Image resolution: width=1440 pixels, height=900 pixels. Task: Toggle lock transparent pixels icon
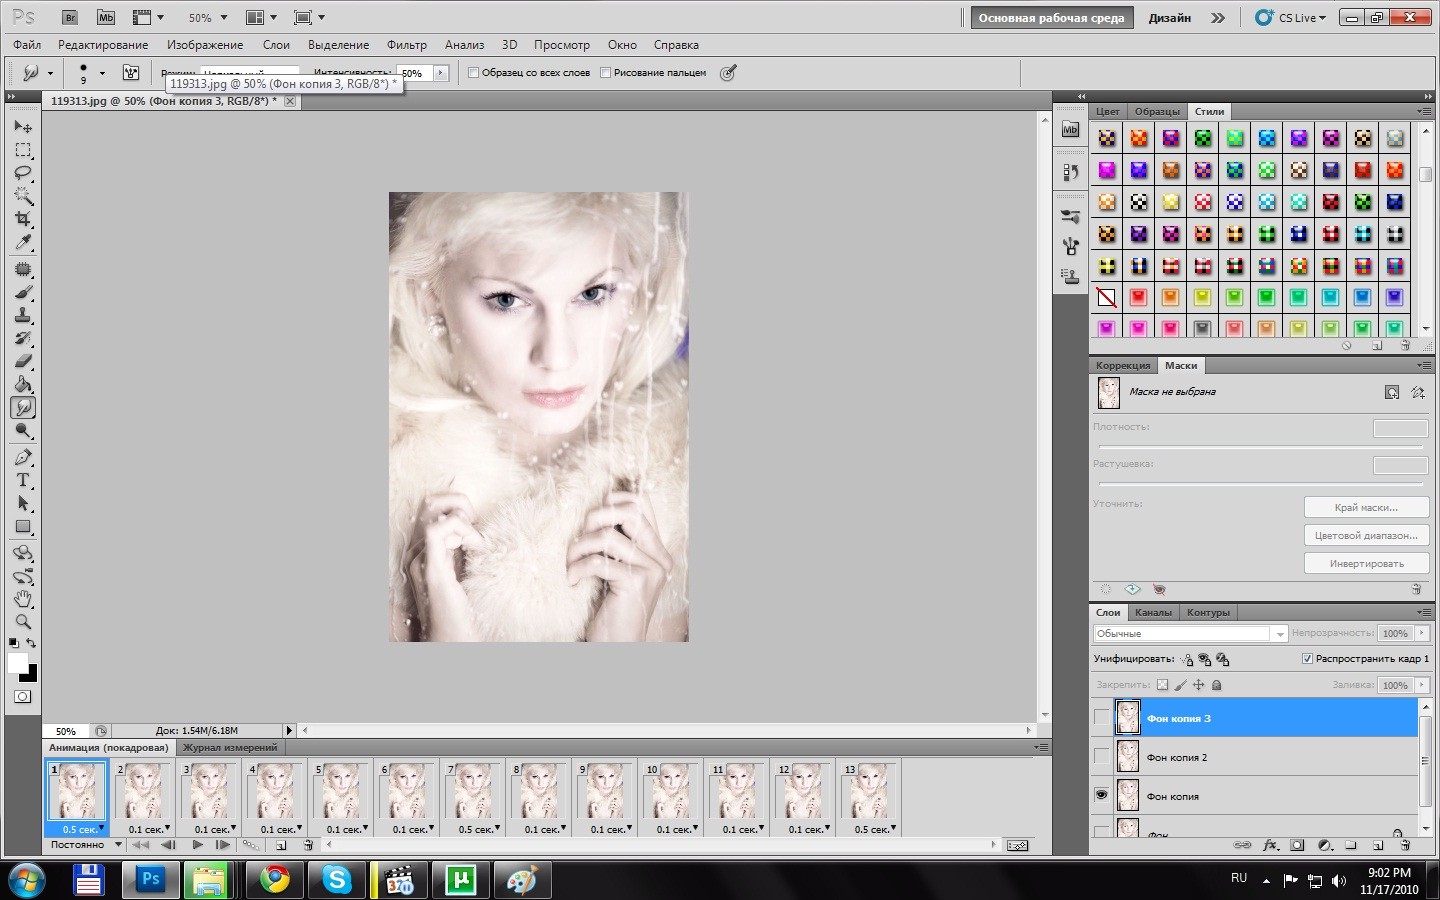tap(1162, 685)
